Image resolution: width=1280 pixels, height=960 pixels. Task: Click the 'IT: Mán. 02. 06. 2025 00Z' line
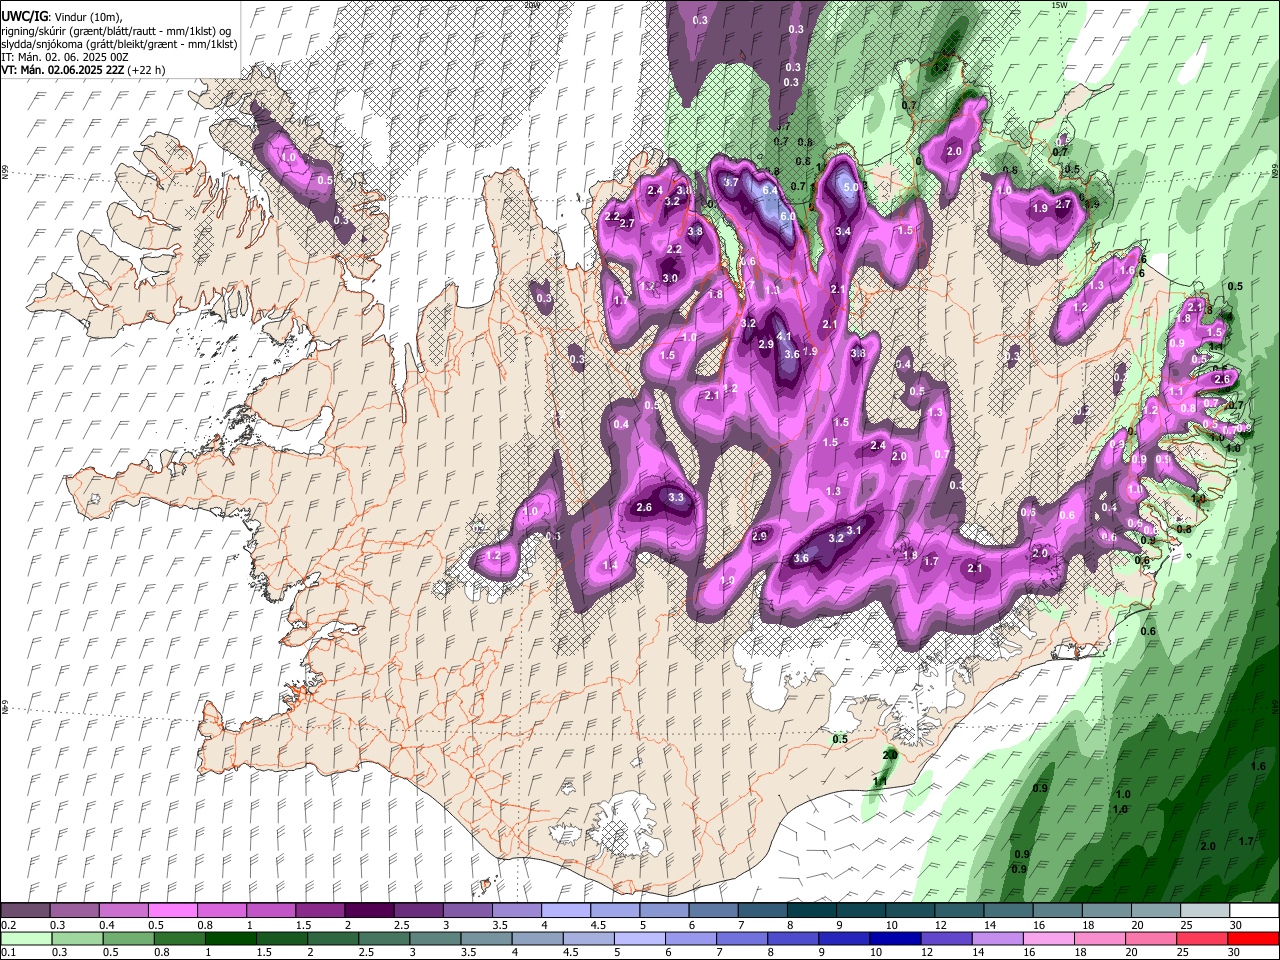click(65, 57)
